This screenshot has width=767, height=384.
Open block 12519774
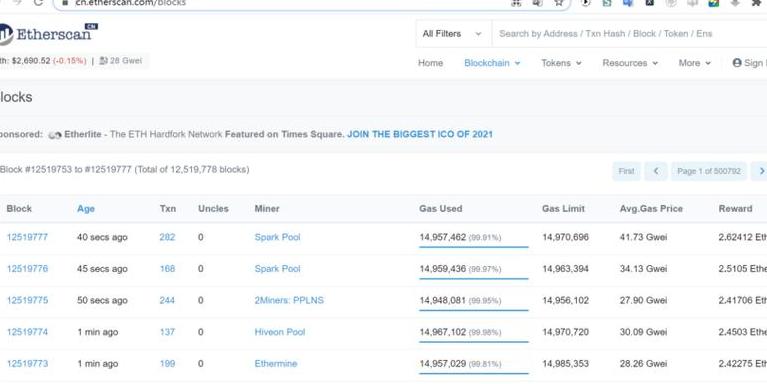click(x=27, y=332)
